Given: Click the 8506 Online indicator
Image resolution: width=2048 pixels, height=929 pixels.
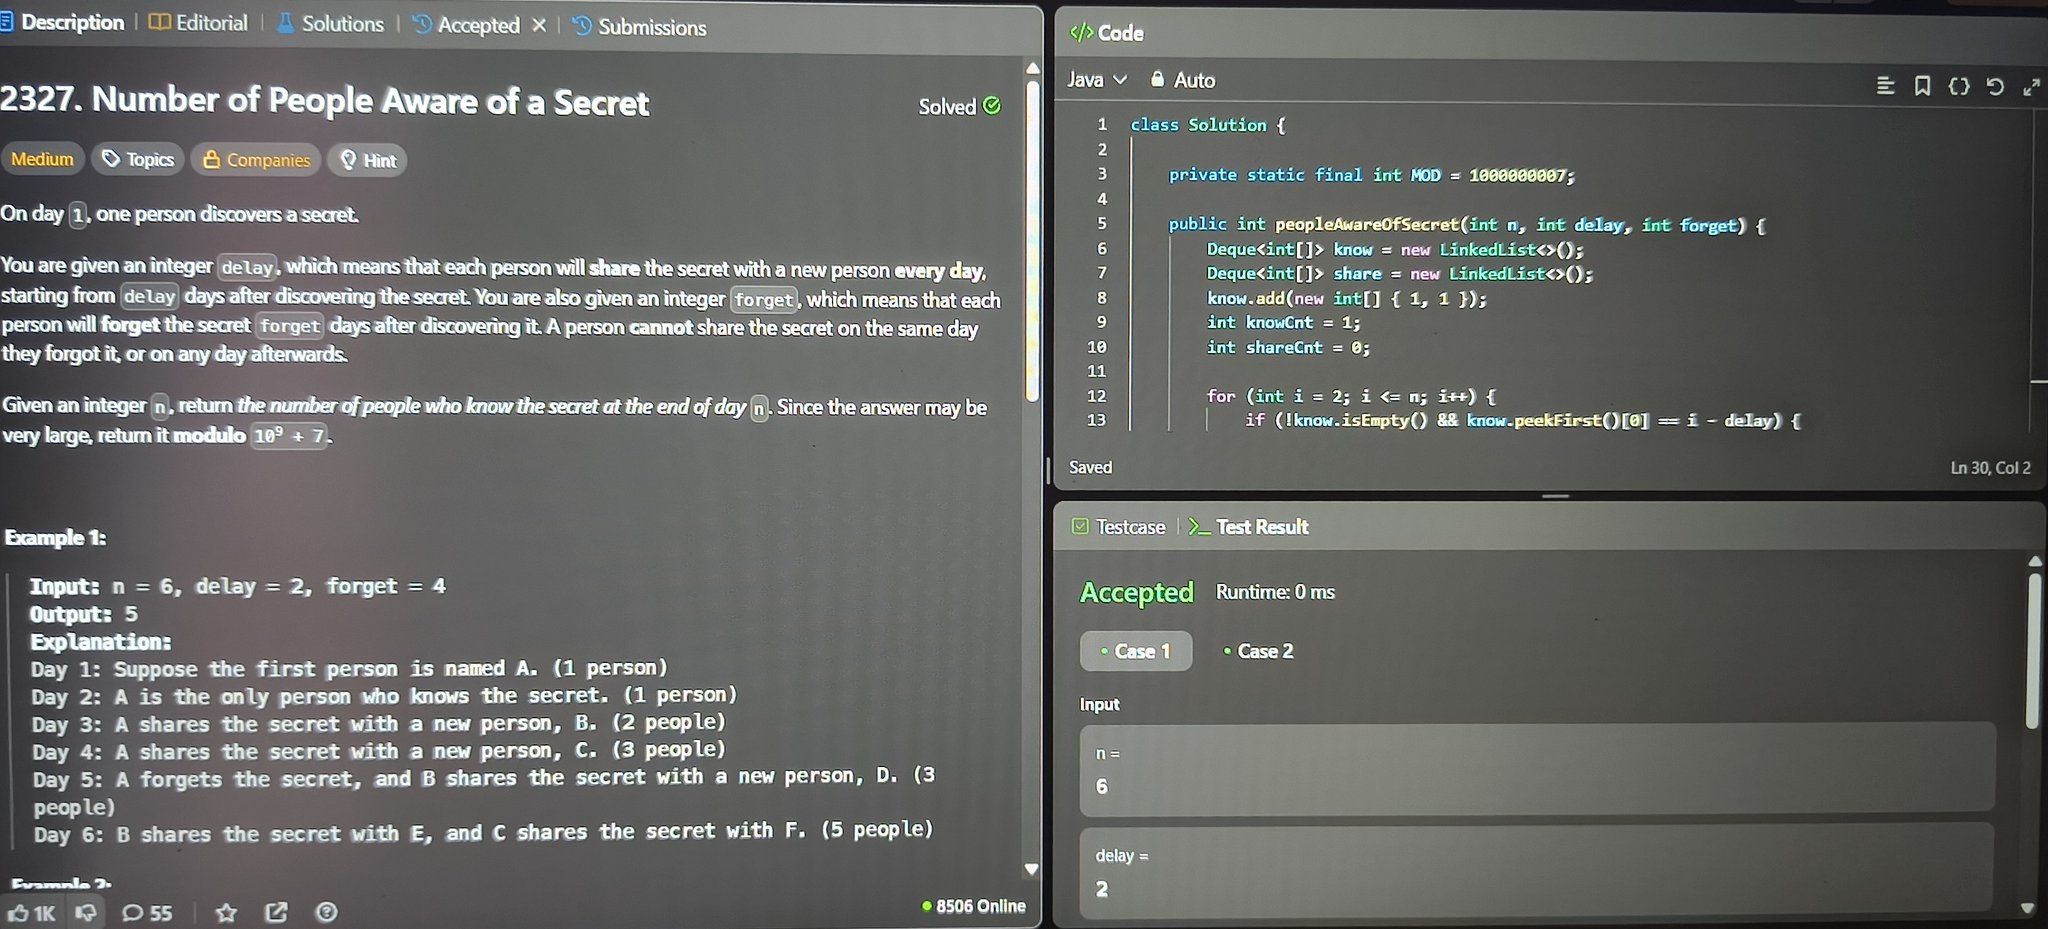Looking at the screenshot, I should click(974, 906).
